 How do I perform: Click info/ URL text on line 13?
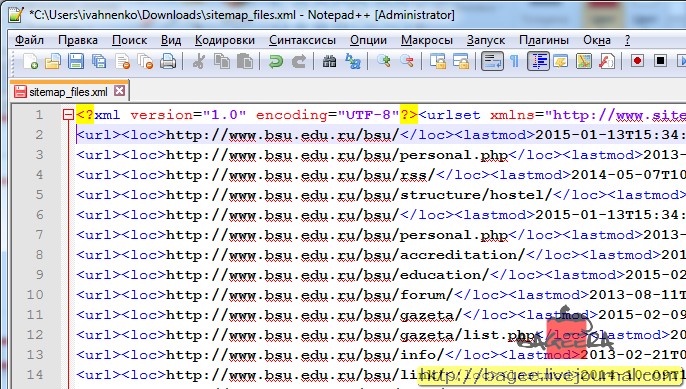tap(422, 354)
